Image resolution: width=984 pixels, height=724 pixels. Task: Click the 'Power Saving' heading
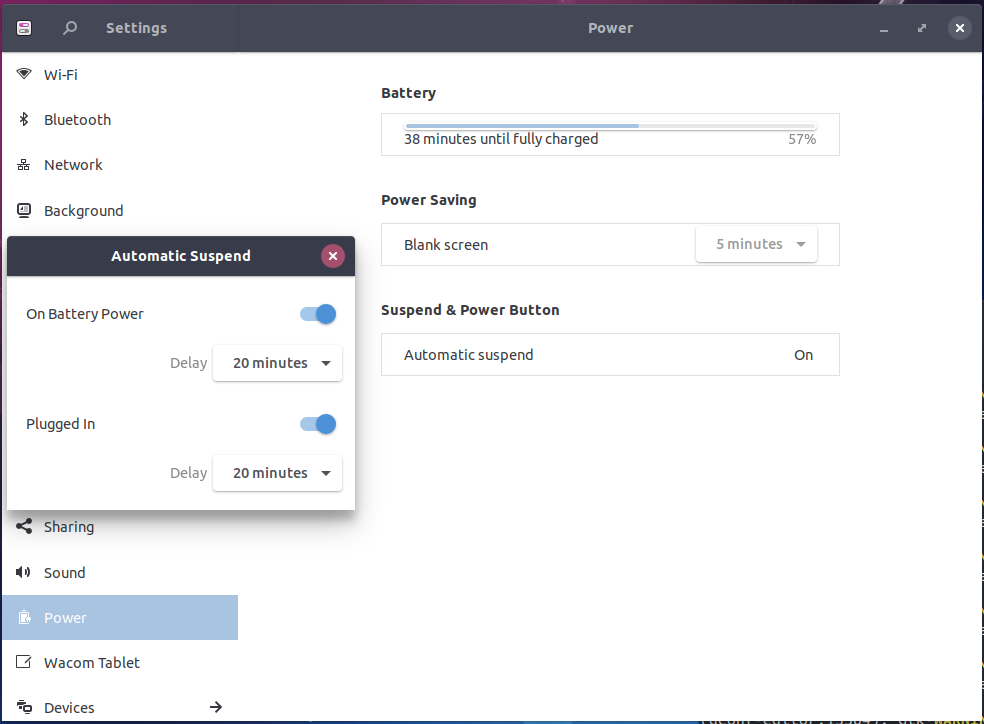429,200
